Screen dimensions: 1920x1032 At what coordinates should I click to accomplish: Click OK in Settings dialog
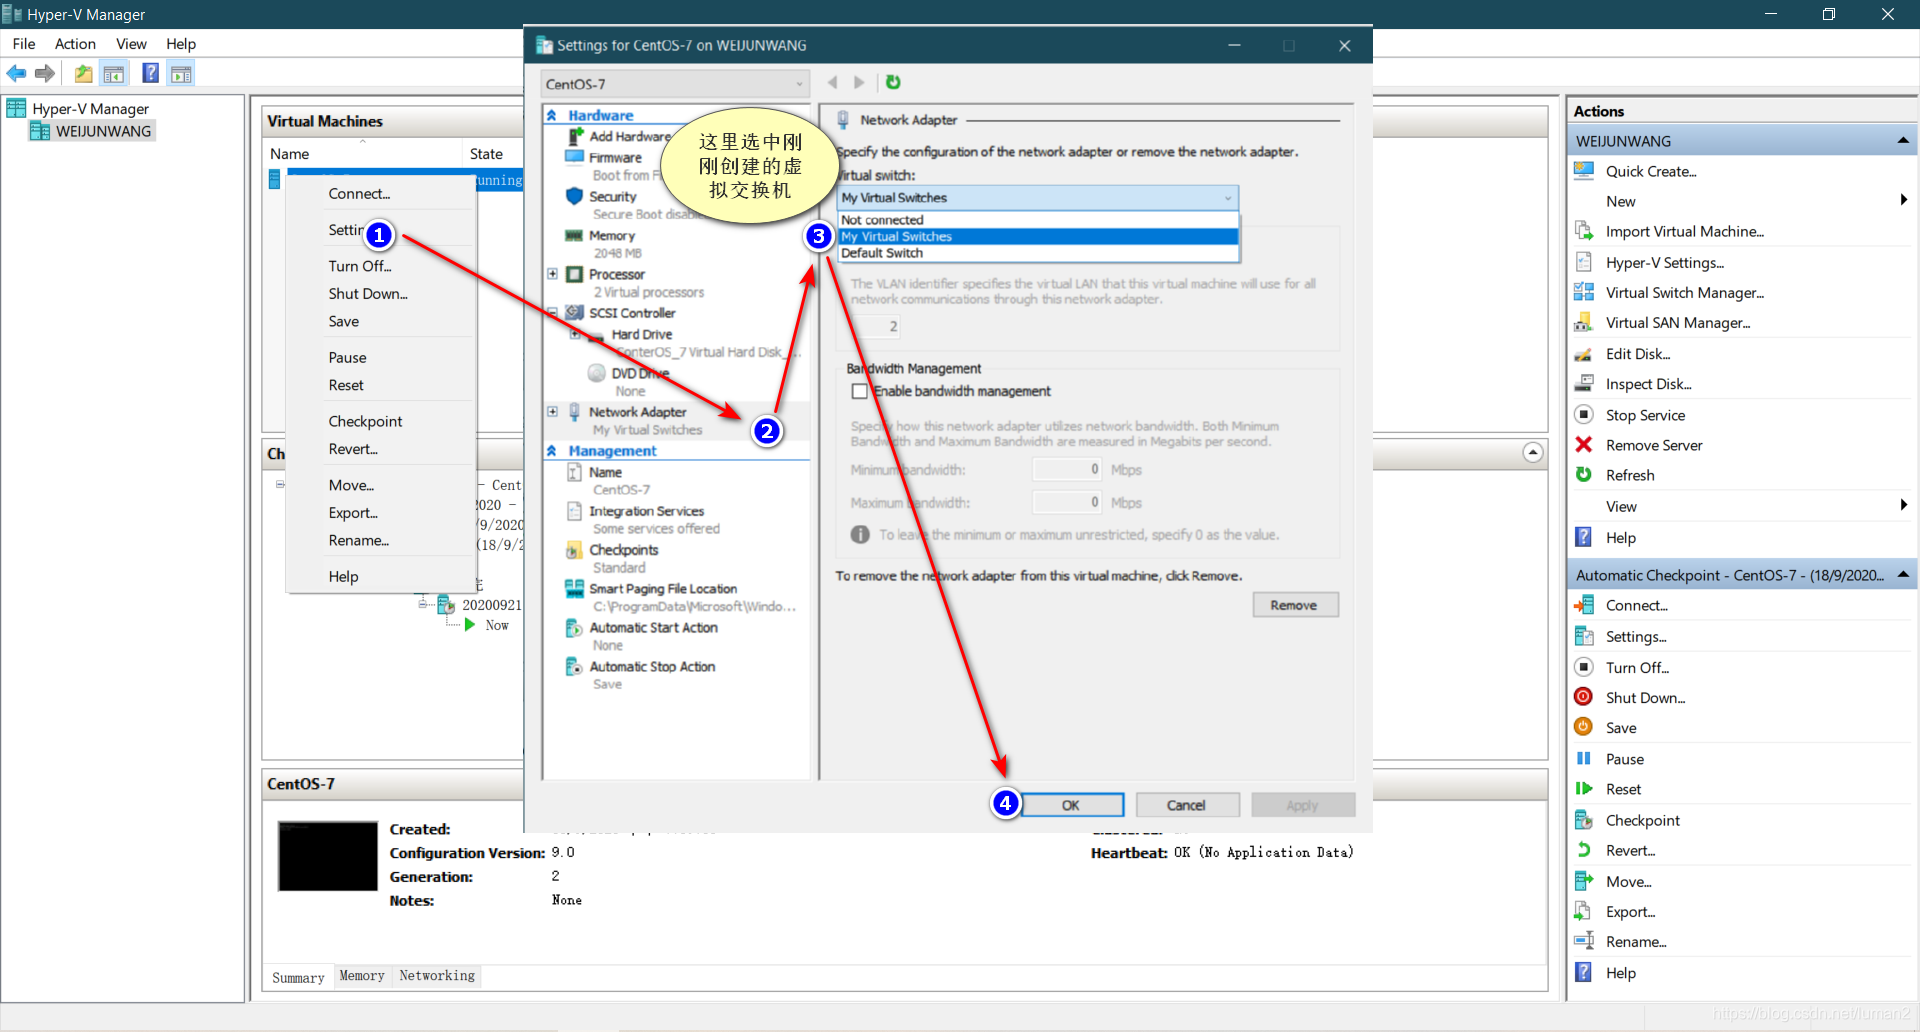(x=1071, y=805)
